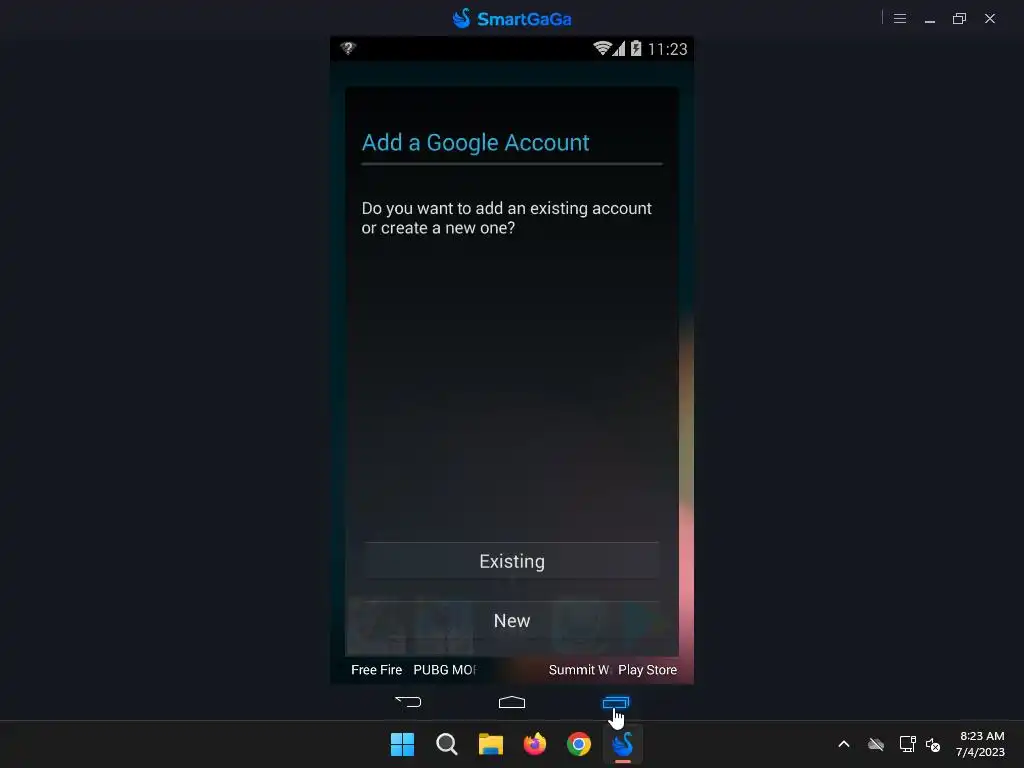Image resolution: width=1024 pixels, height=768 pixels.
Task: Restore down the SmartGaGa window
Action: 959,18
